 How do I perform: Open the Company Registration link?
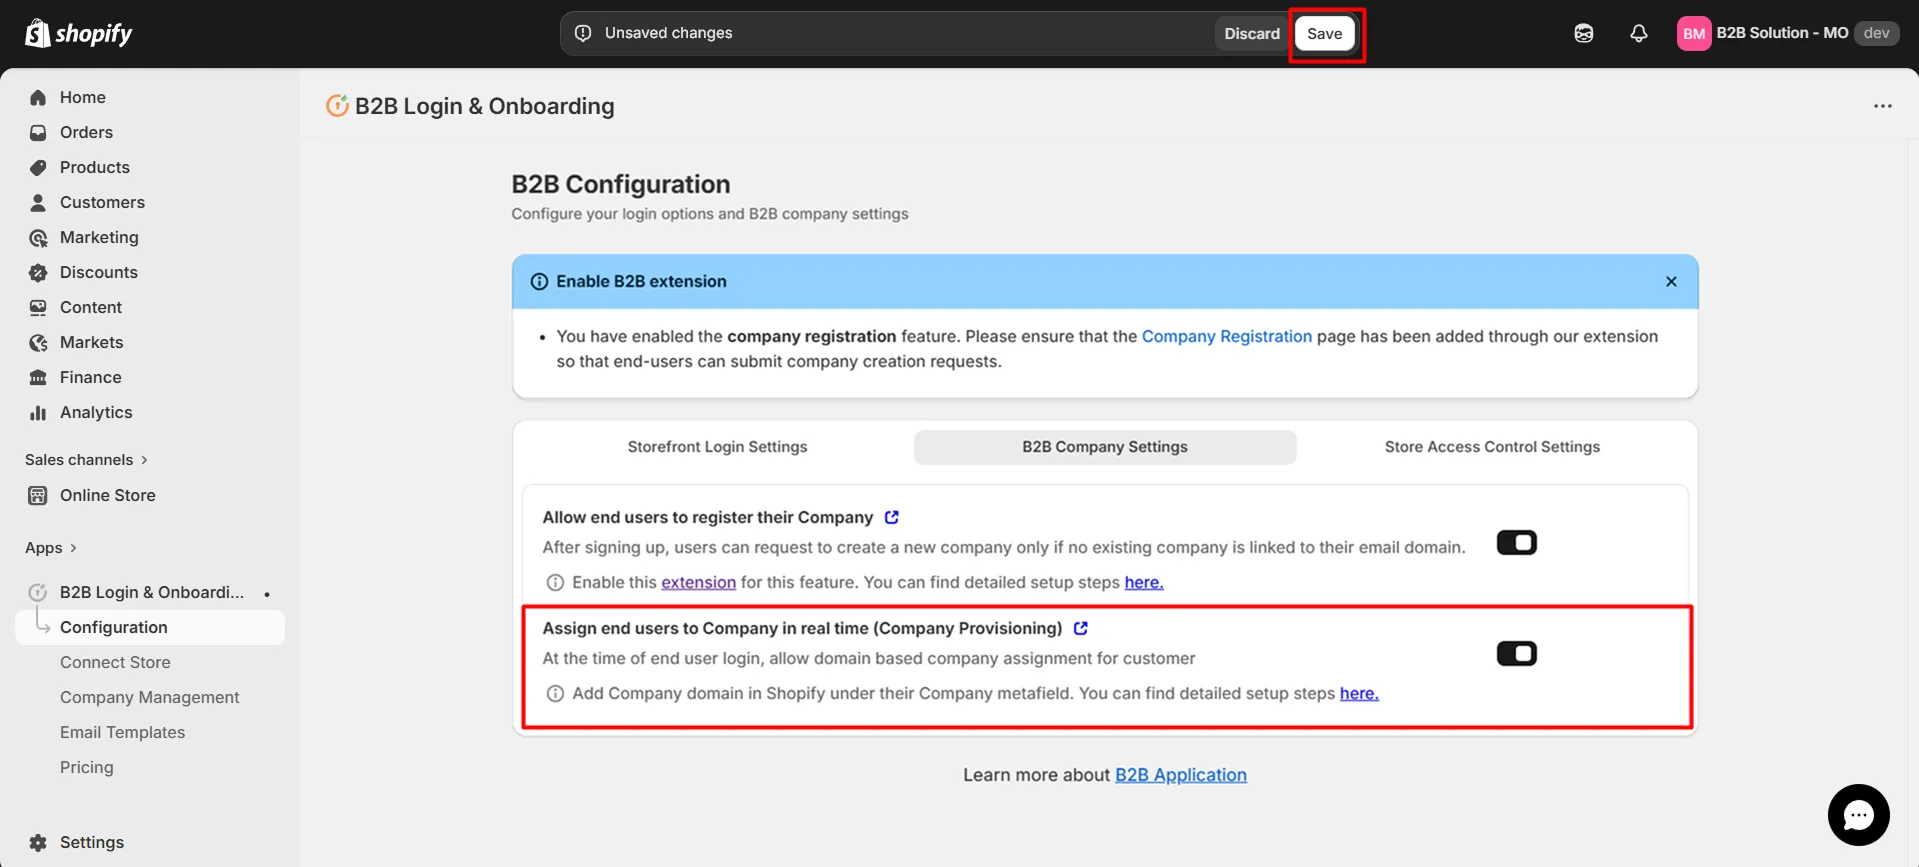pos(1226,336)
